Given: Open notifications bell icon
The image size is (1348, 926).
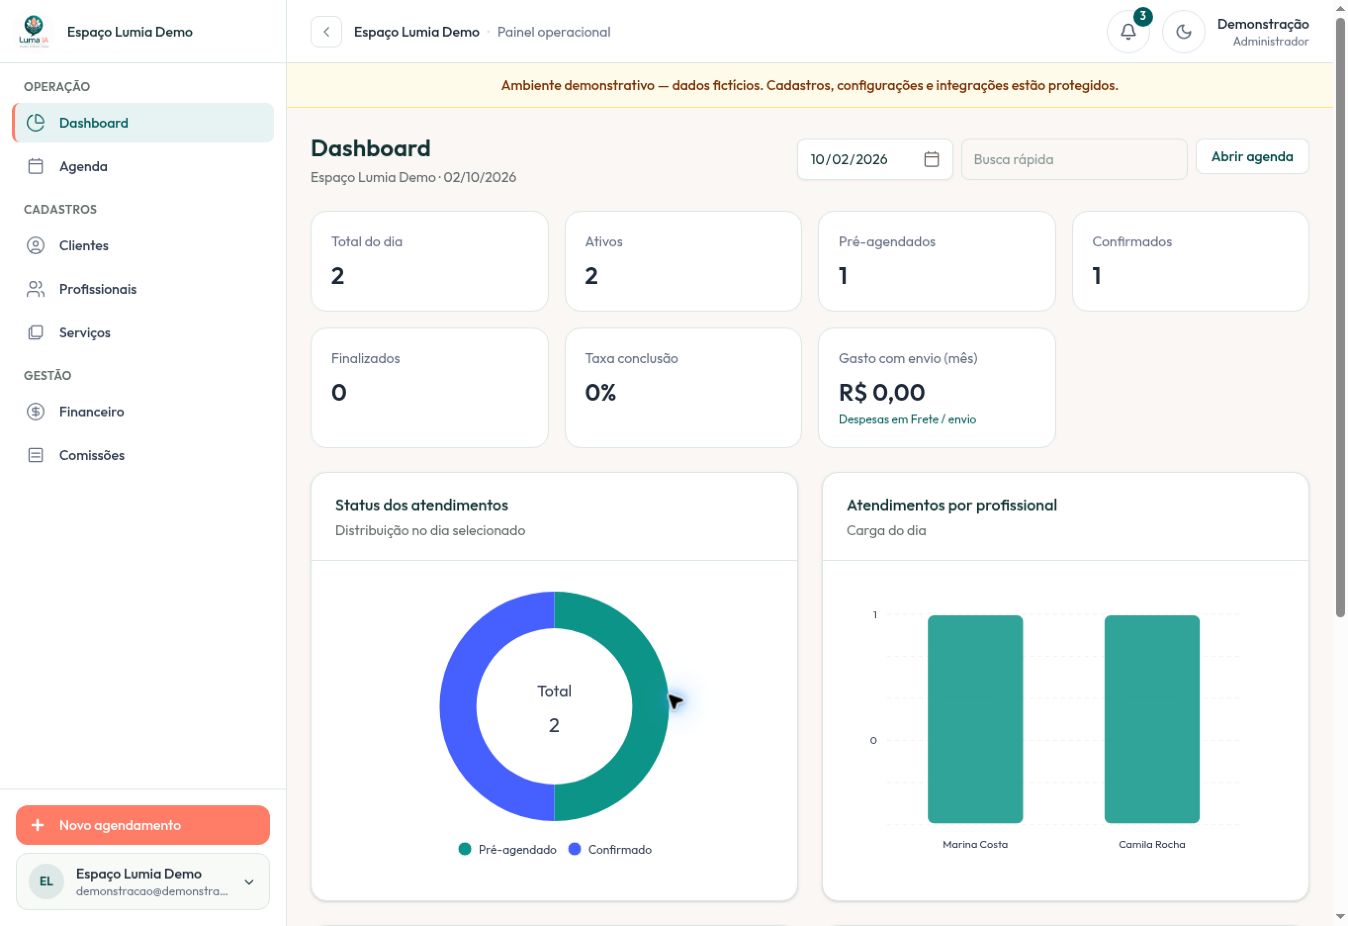Looking at the screenshot, I should [x=1128, y=32].
